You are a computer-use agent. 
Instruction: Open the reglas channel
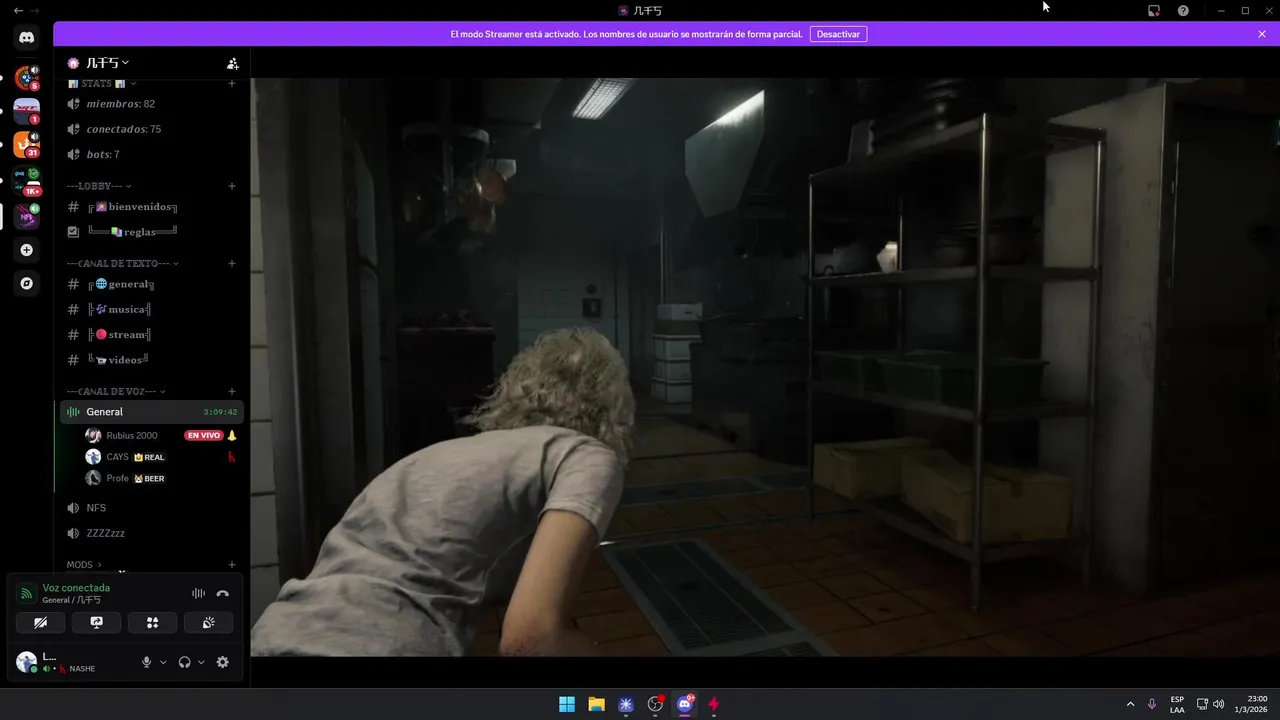pos(151,232)
